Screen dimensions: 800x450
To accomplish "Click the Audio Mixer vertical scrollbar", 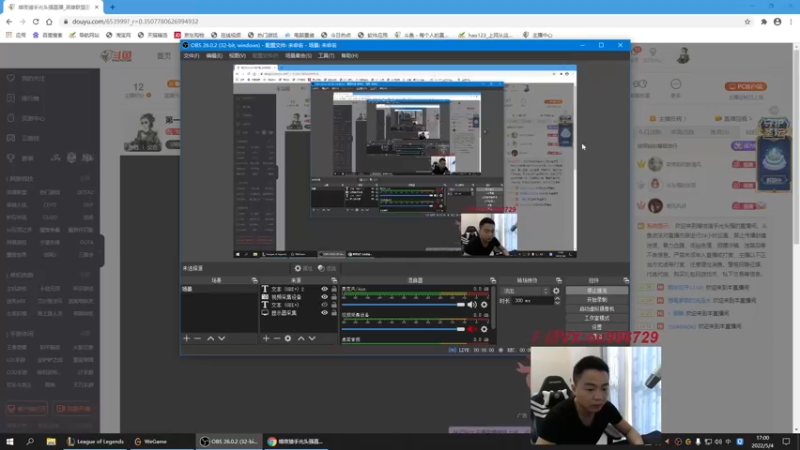I will (493, 306).
